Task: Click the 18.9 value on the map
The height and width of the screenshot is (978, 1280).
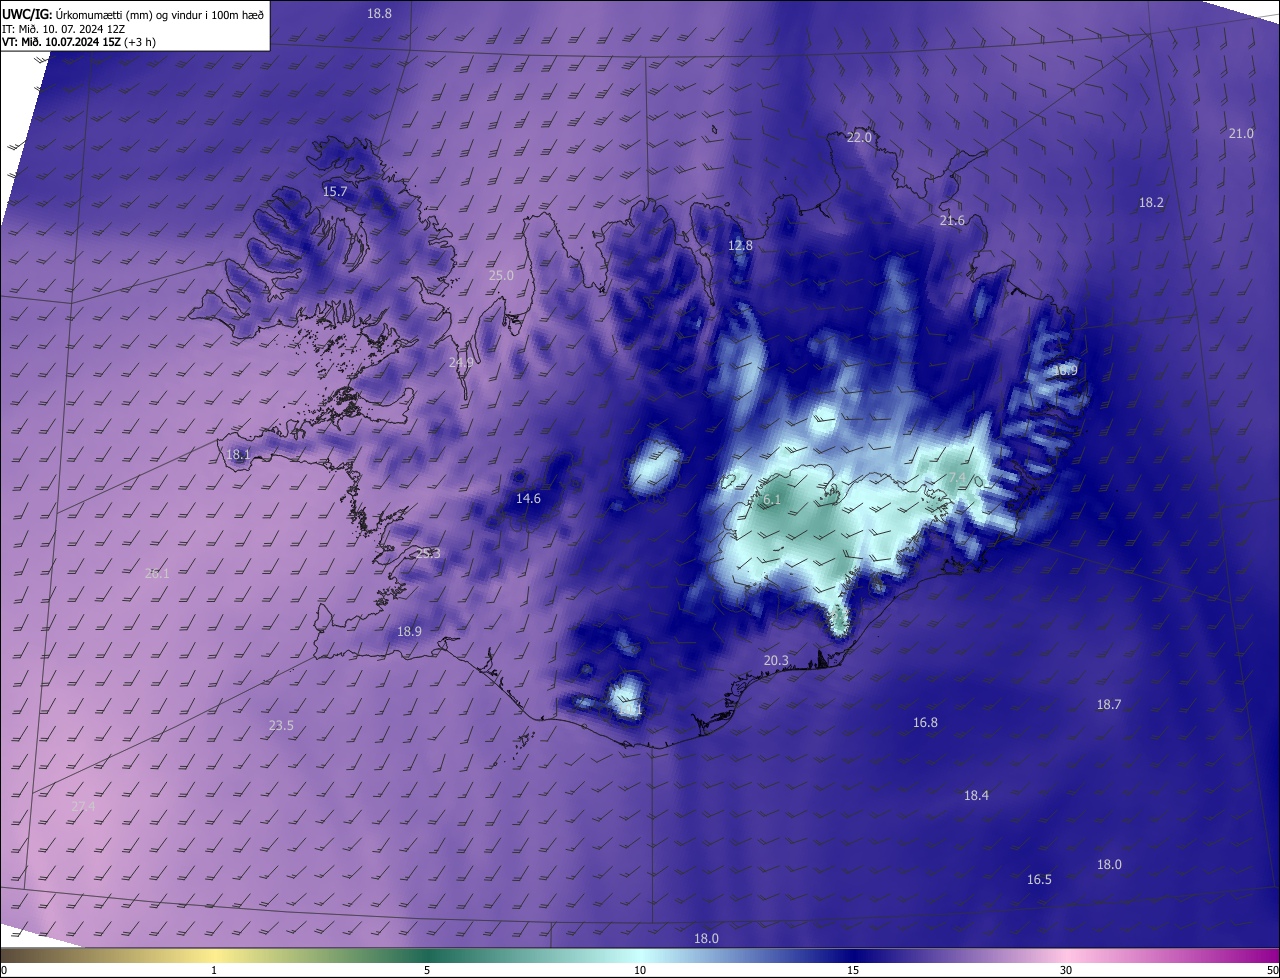Action: [409, 631]
